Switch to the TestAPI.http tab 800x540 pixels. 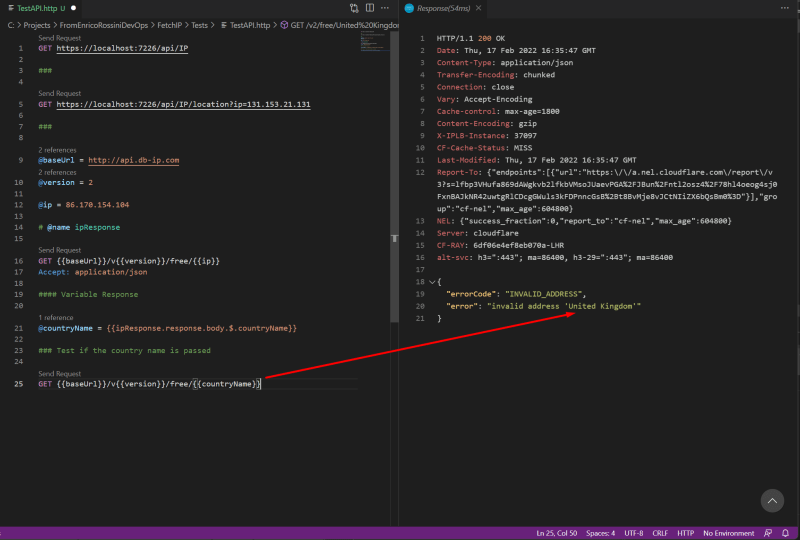(40, 8)
